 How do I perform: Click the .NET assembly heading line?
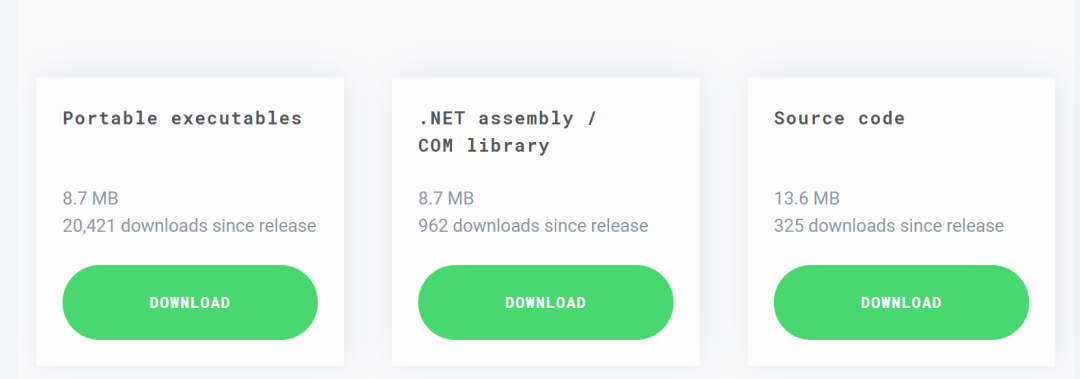[508, 119]
